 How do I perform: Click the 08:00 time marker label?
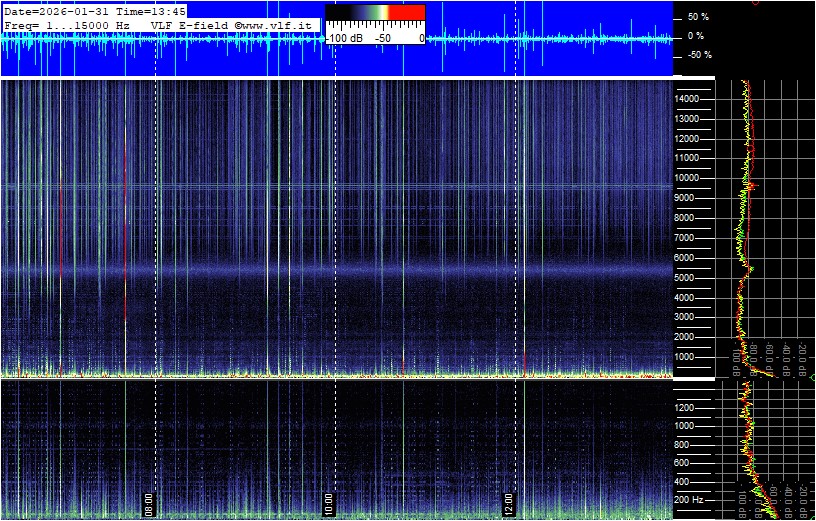(x=150, y=502)
